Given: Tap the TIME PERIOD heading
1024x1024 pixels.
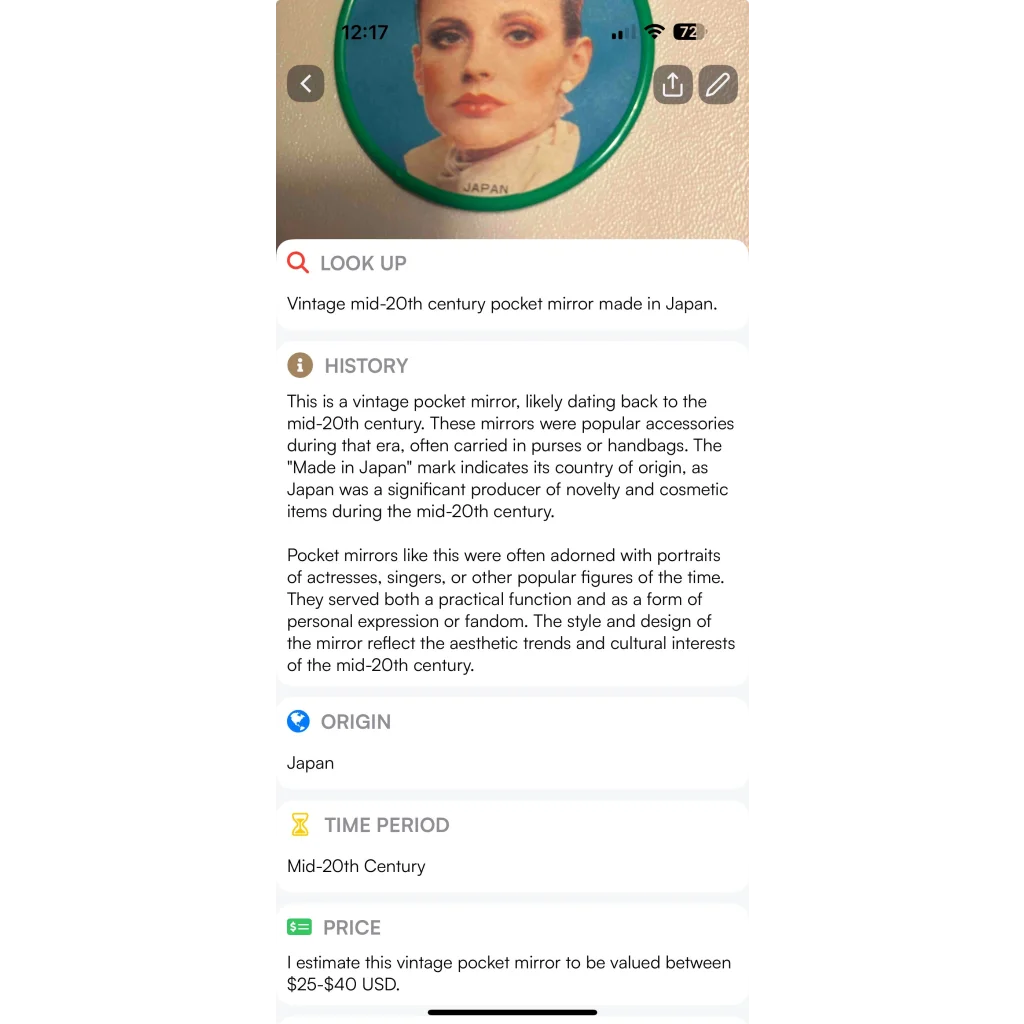Looking at the screenshot, I should tap(387, 825).
